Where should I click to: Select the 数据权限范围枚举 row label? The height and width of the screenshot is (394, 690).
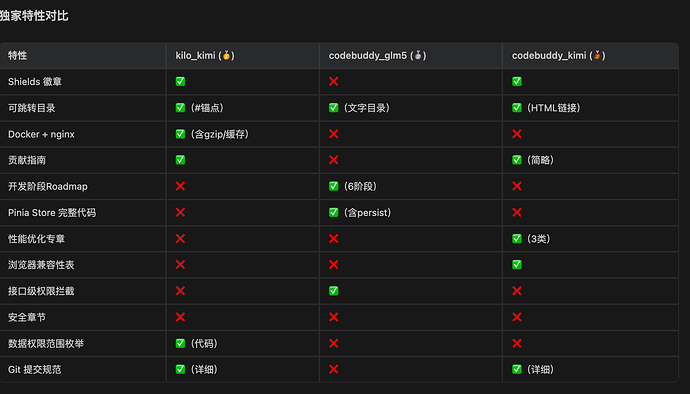coord(46,343)
